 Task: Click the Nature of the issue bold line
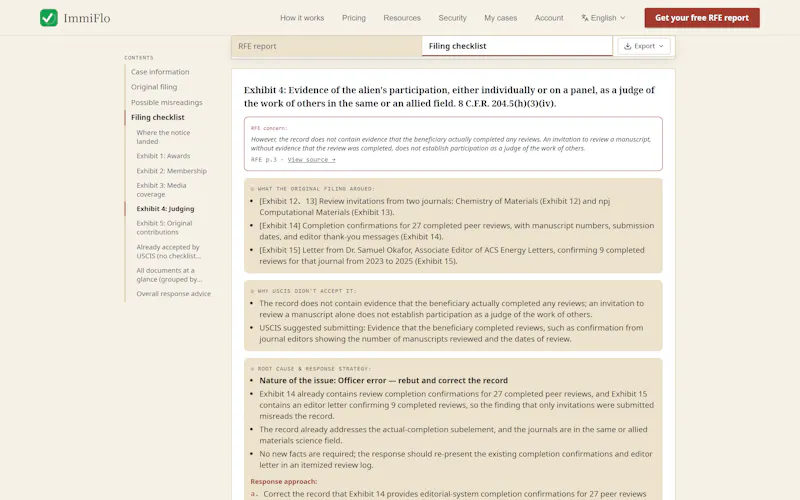pos(383,381)
